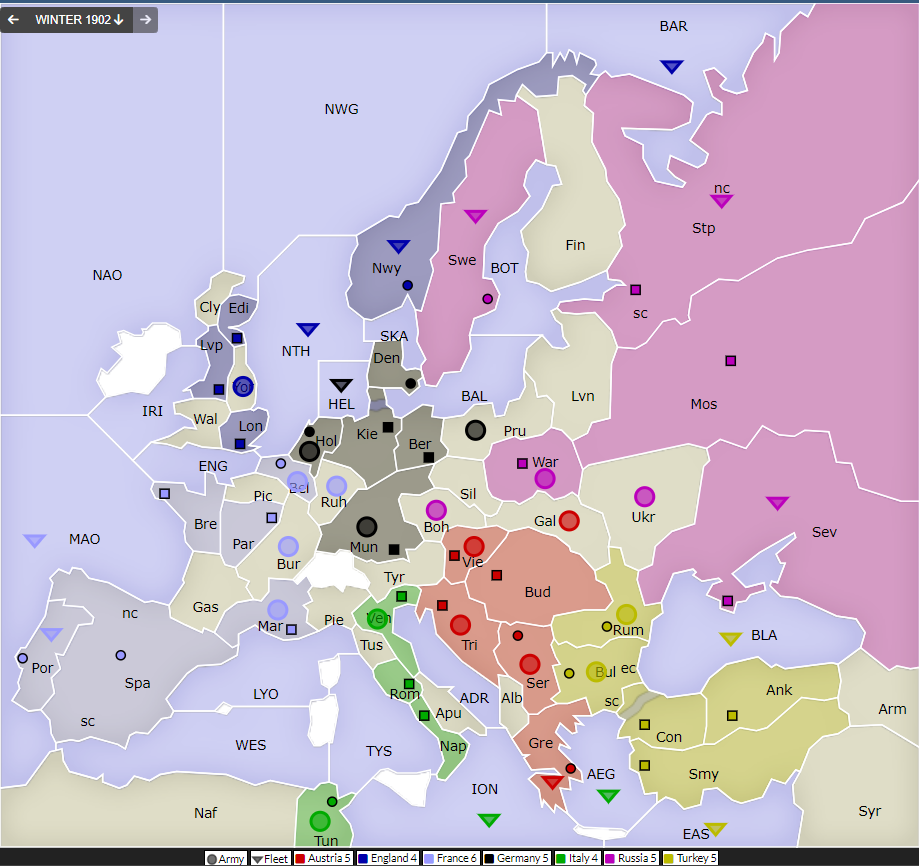Click the France 6 legend entry
The height and width of the screenshot is (866, 919).
450,858
